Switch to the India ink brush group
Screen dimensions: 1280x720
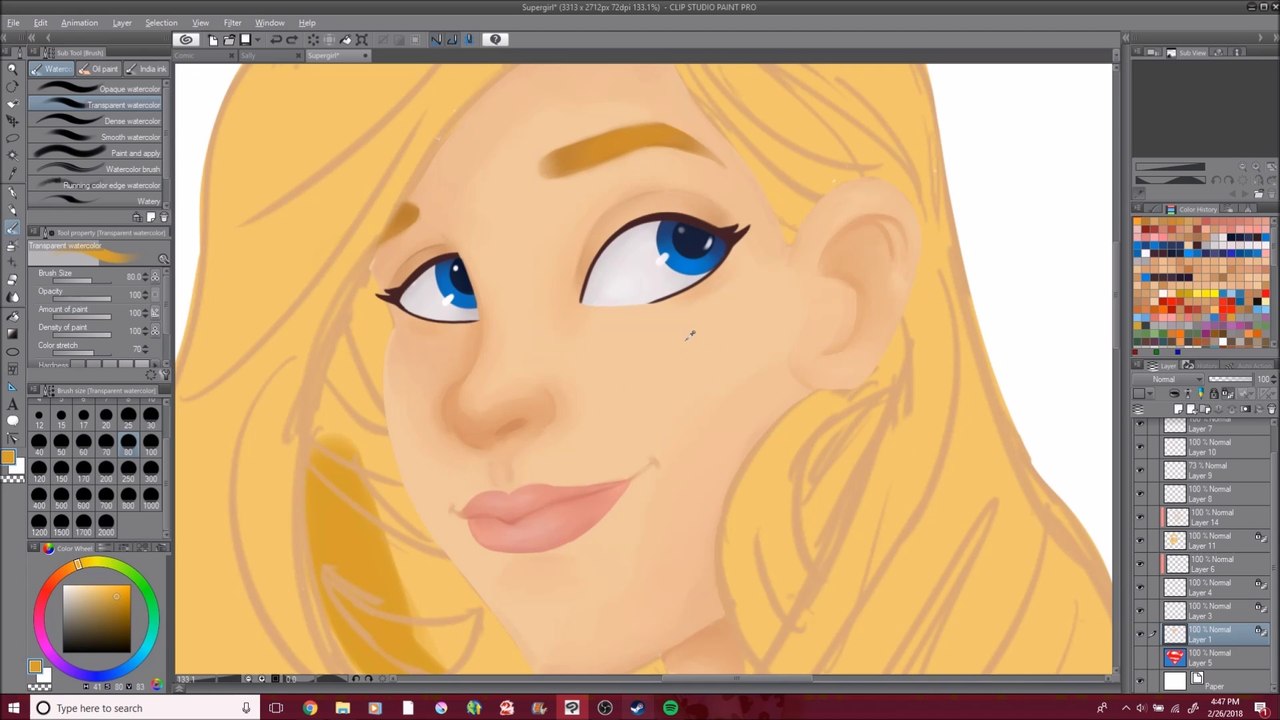click(146, 69)
